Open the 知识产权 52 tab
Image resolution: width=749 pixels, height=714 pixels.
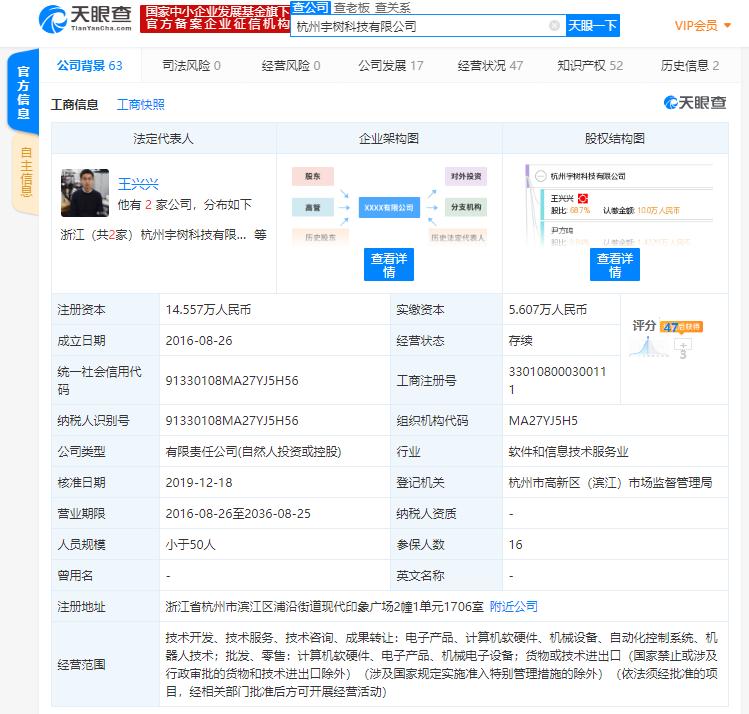(x=590, y=65)
